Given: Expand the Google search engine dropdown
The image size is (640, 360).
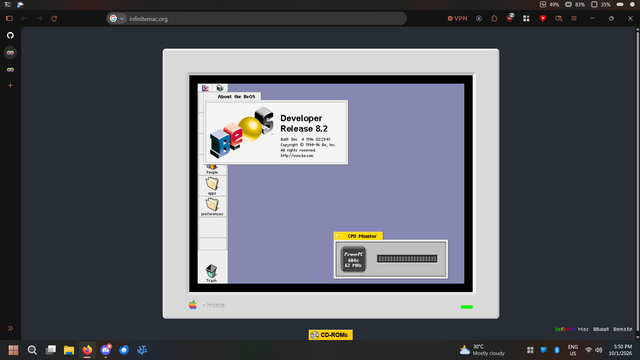Looking at the screenshot, I should 117,19.
